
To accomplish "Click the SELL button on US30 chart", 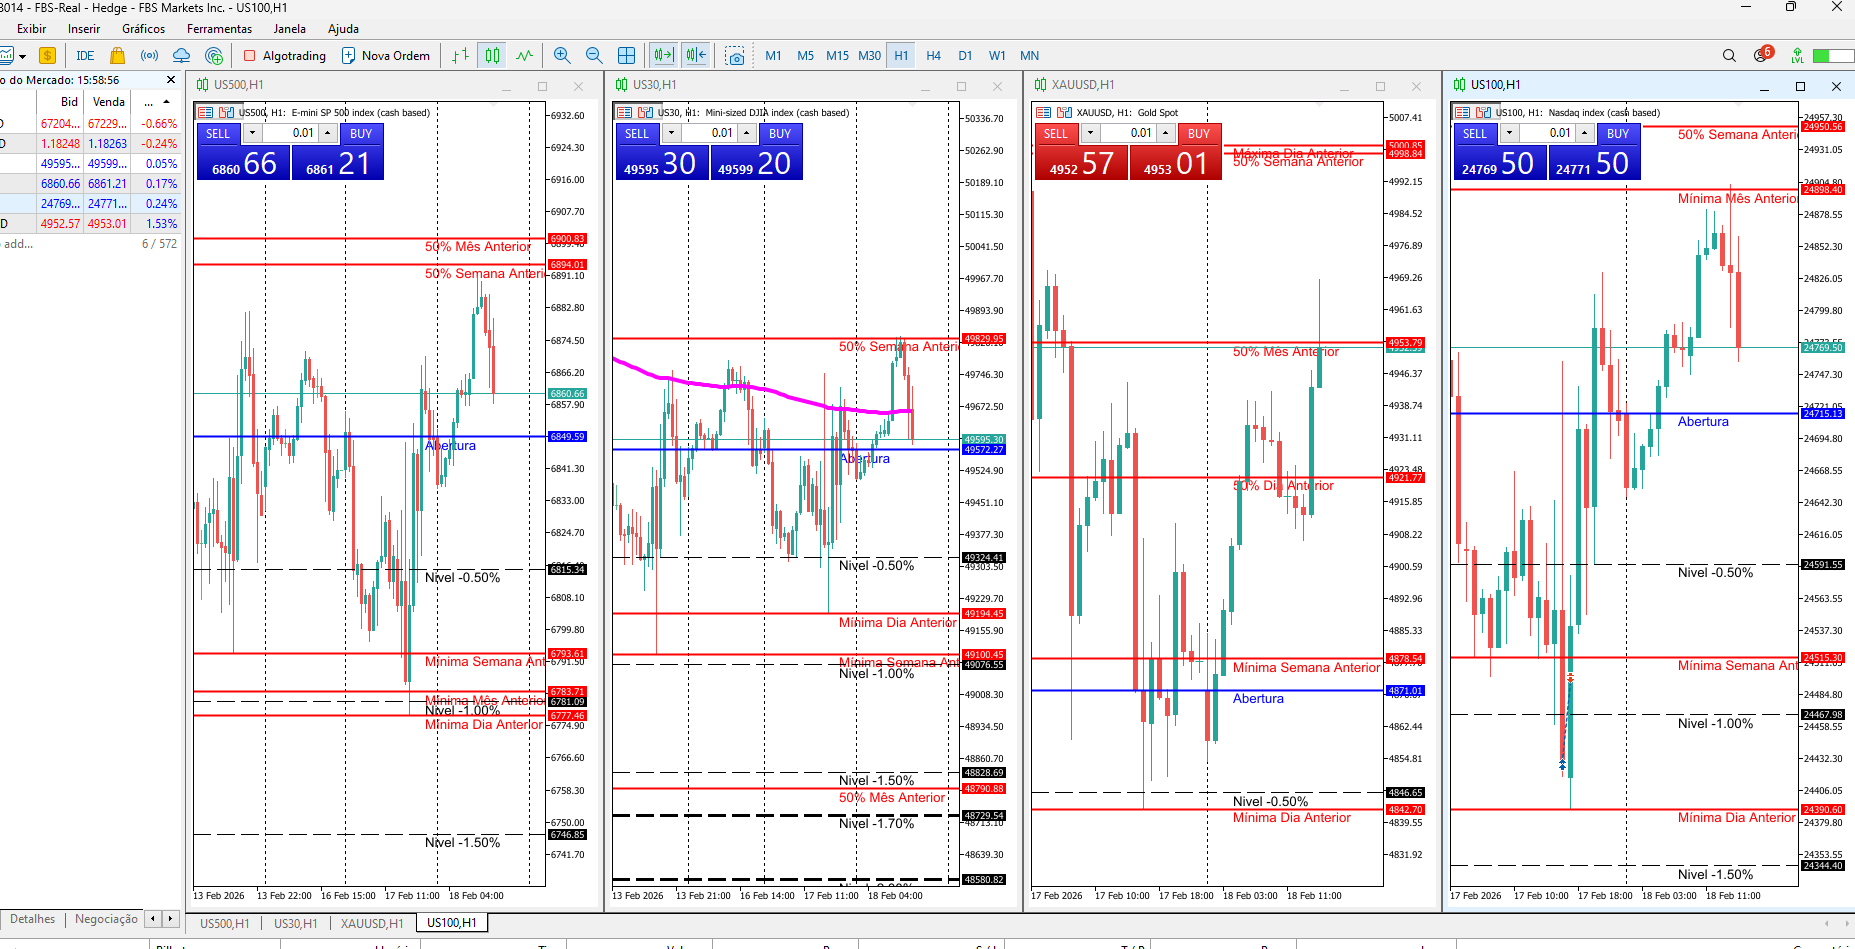I will 637,133.
